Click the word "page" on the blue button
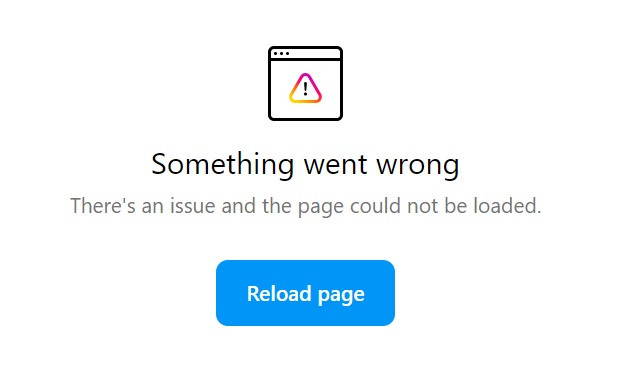The height and width of the screenshot is (387, 631). point(341,295)
